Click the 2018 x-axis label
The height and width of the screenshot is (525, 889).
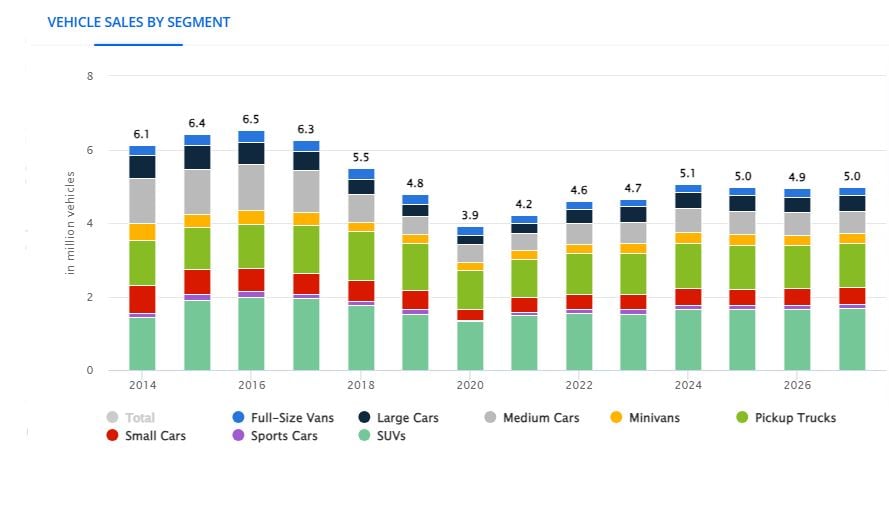[x=361, y=386]
